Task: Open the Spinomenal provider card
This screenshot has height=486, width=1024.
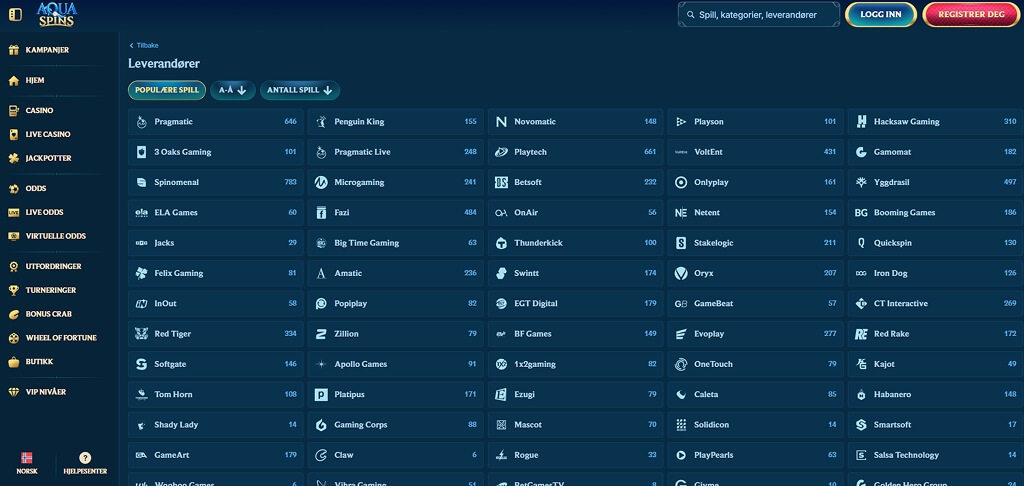Action: tap(216, 182)
